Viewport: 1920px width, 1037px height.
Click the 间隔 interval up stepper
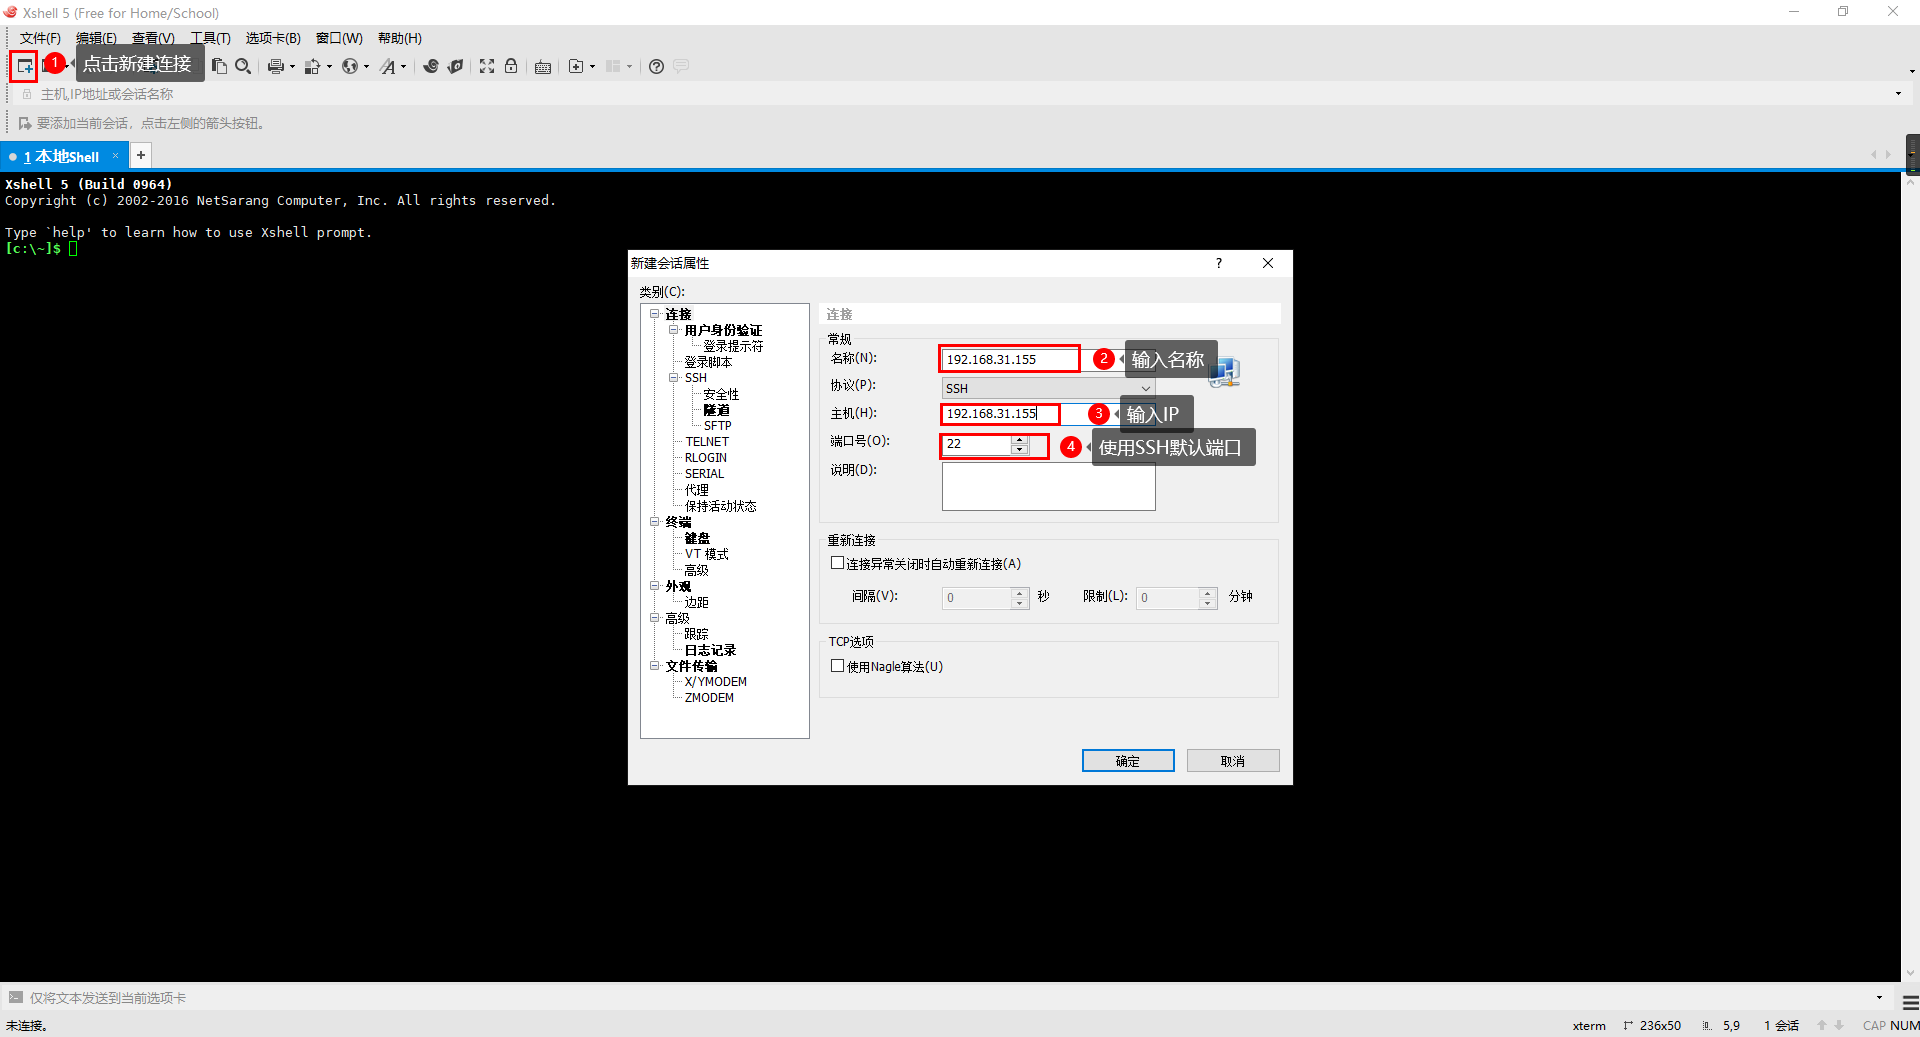tap(1020, 592)
